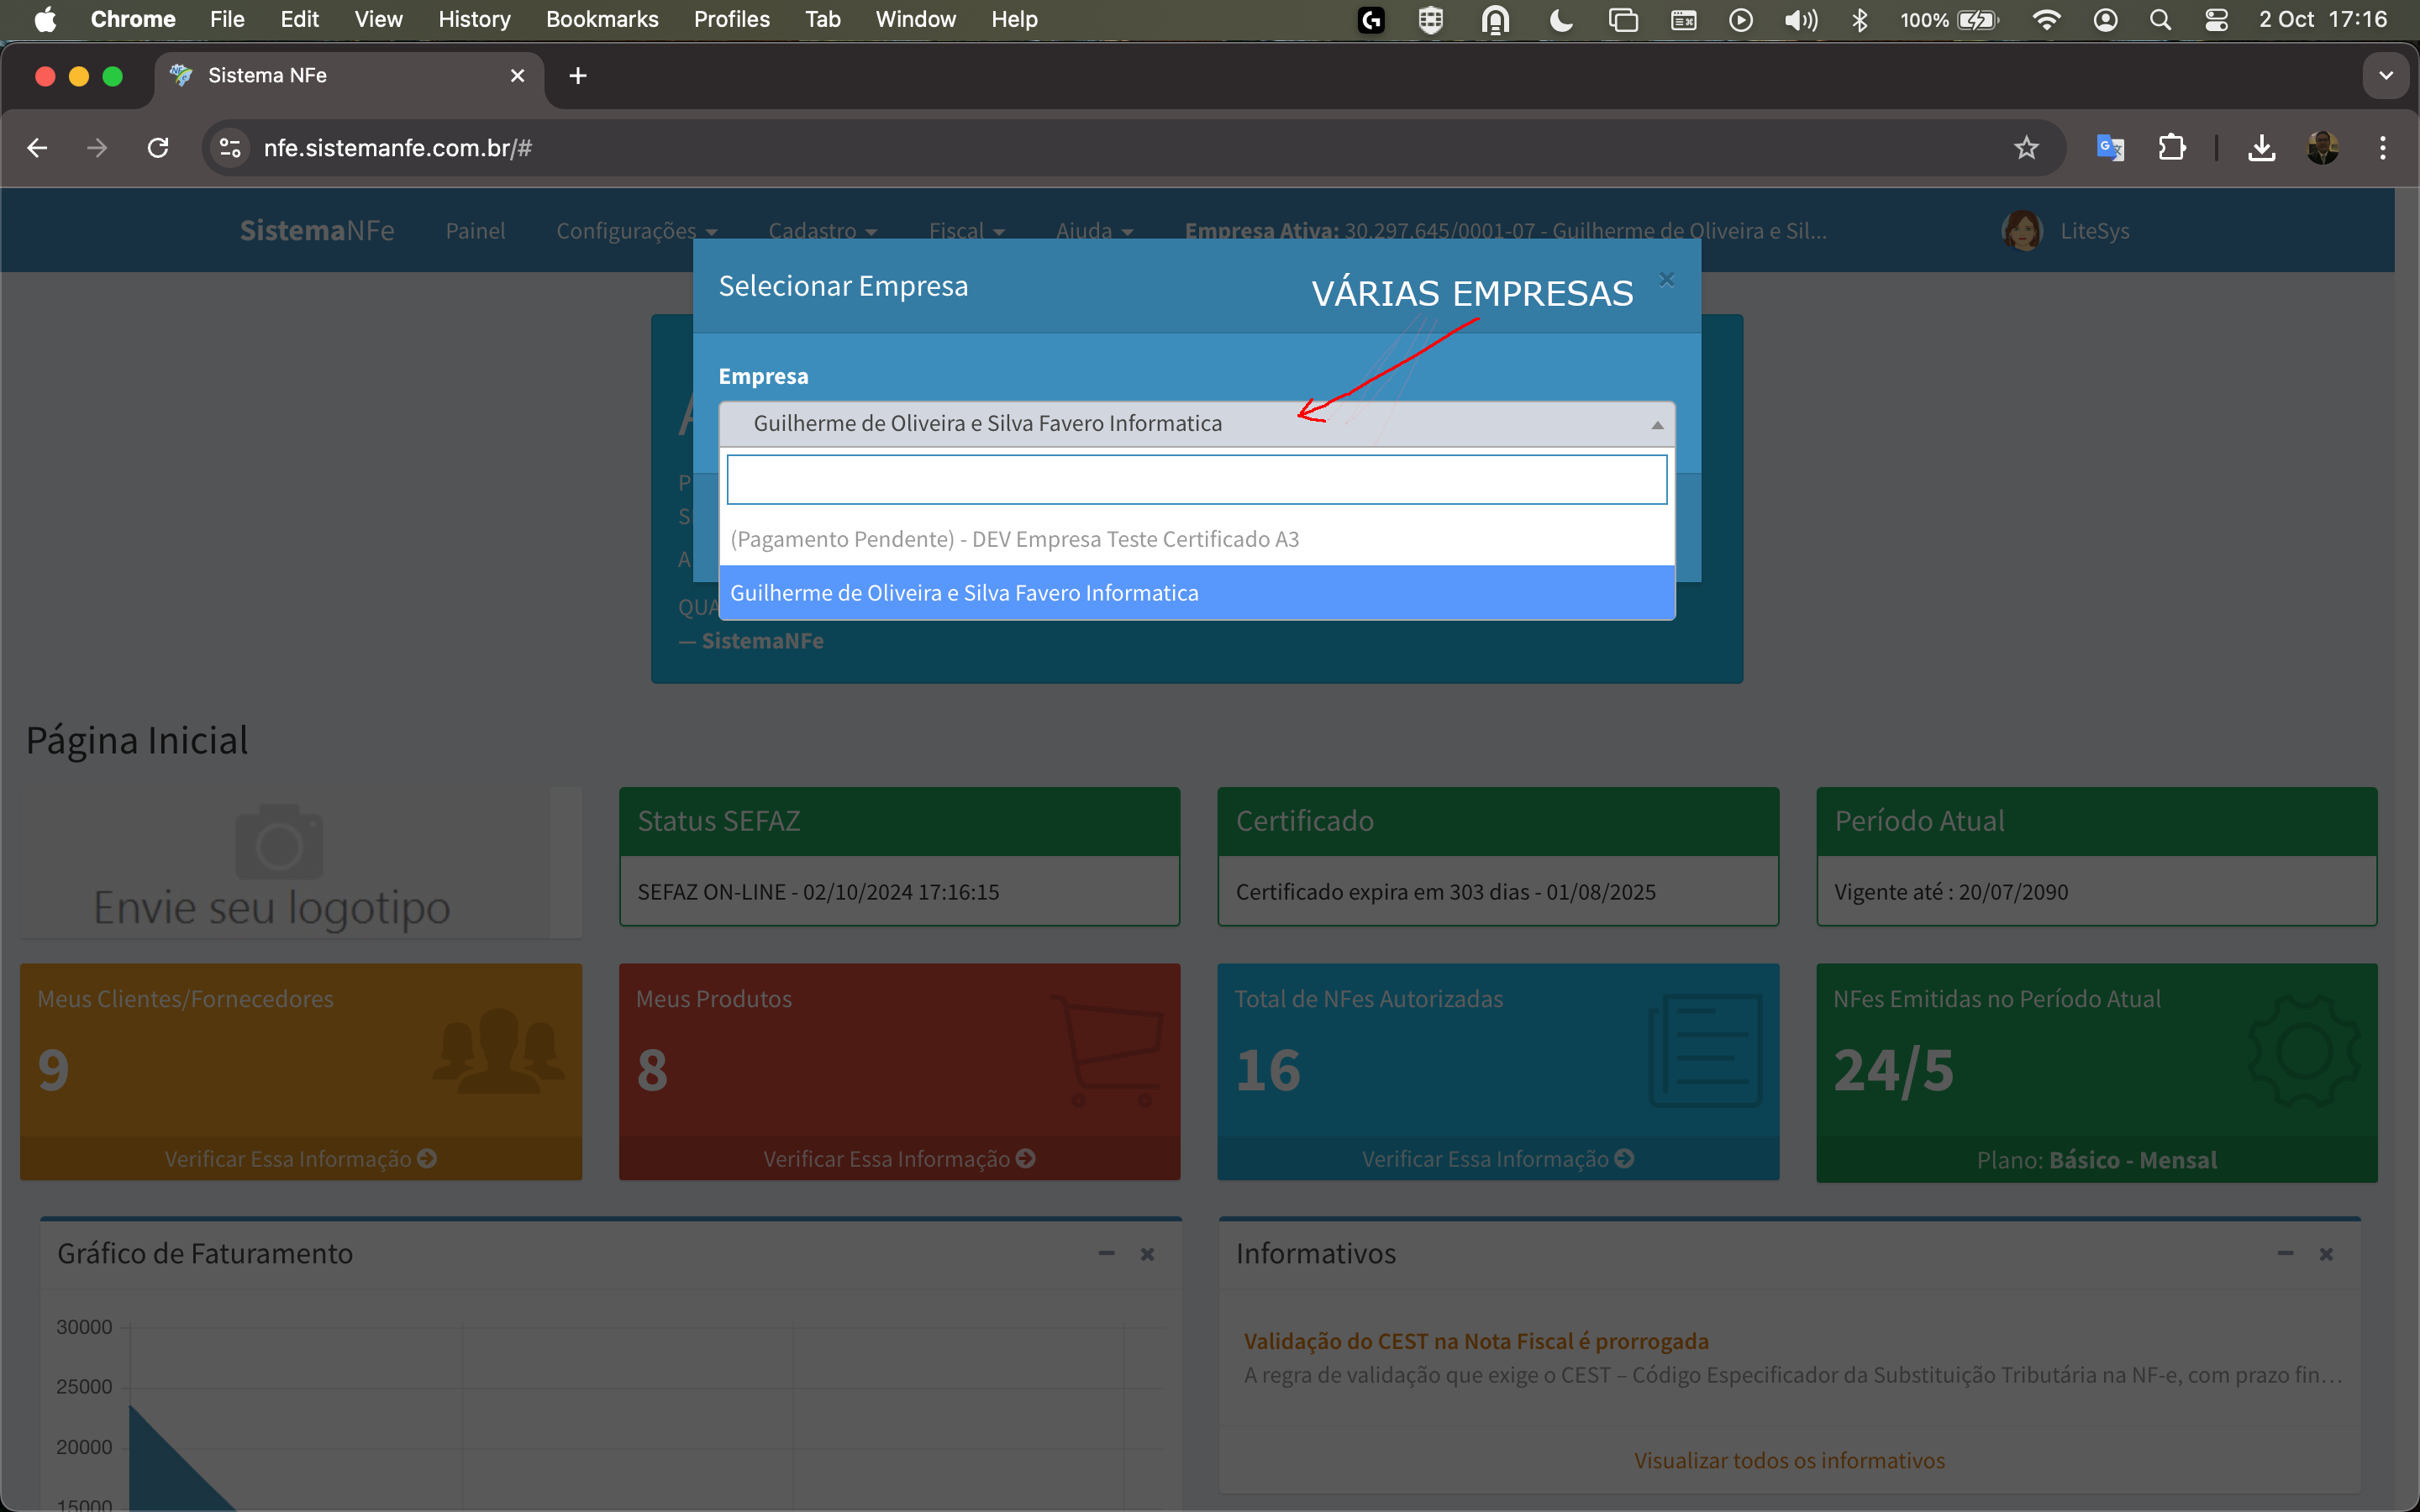
Task: Expand the Fiscal menu
Action: pos(966,231)
